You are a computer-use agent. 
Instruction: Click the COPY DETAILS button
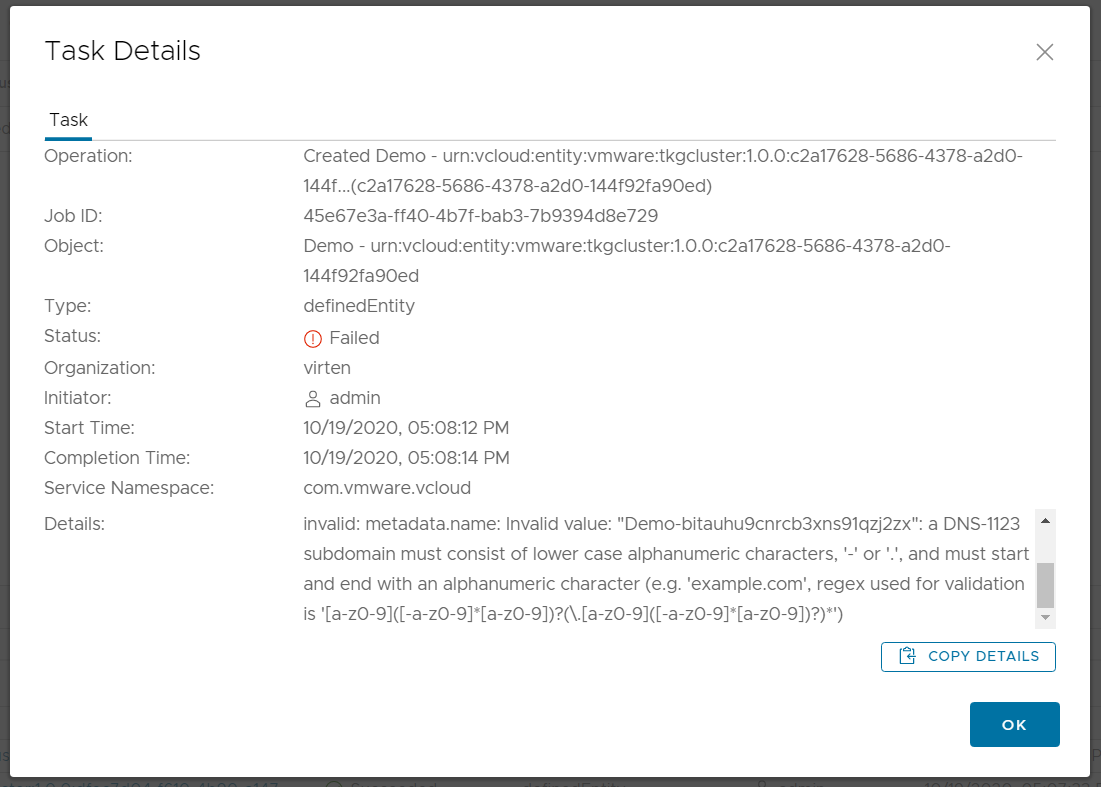tap(968, 656)
